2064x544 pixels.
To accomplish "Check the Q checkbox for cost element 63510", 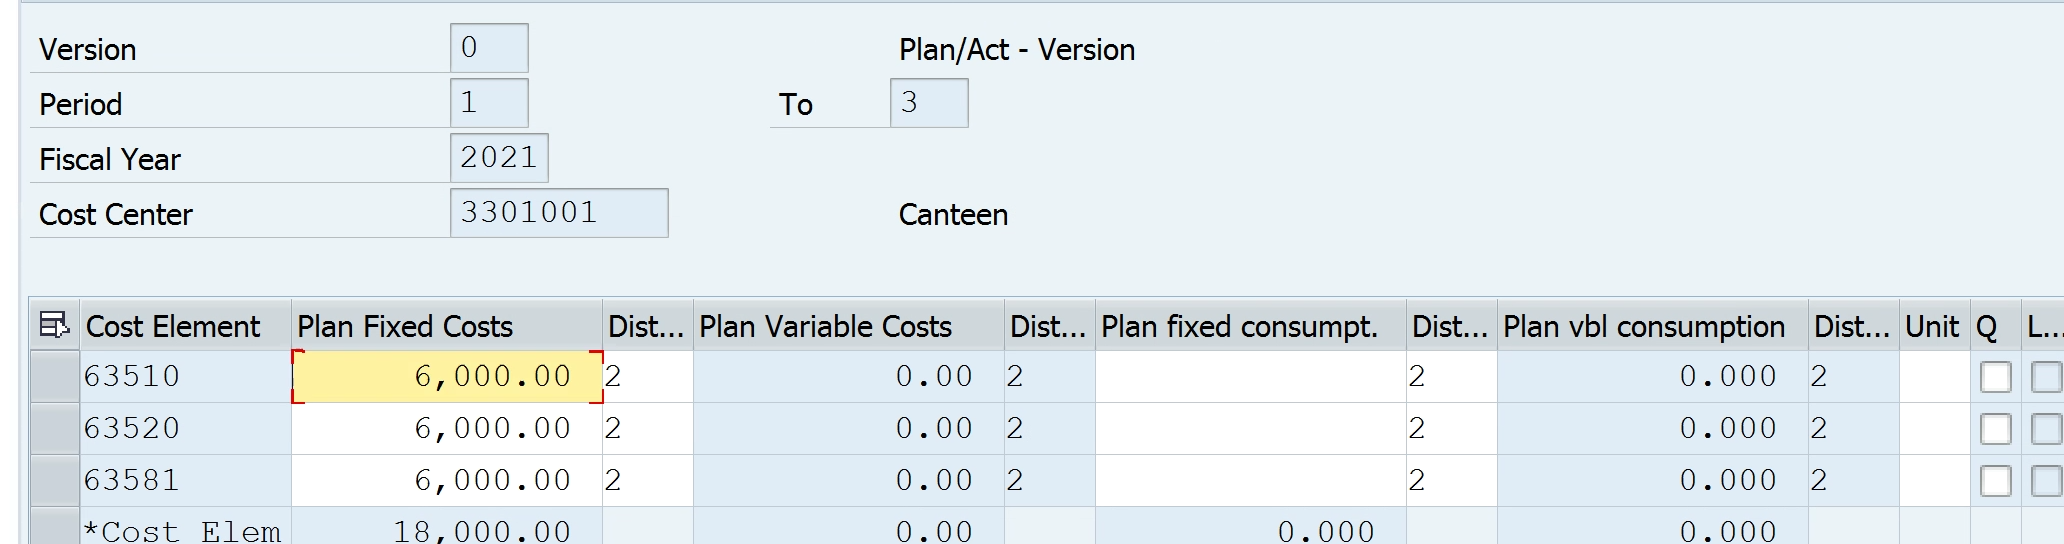I will 1995,377.
